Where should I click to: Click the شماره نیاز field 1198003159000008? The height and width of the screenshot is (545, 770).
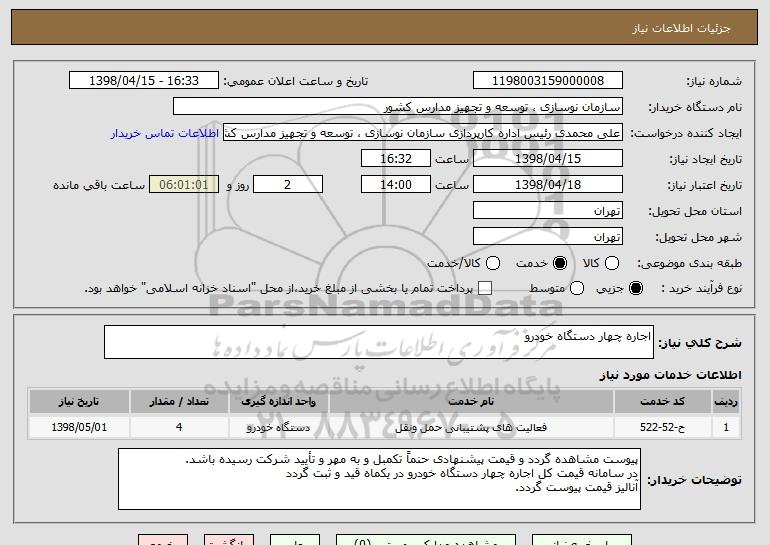(x=548, y=81)
